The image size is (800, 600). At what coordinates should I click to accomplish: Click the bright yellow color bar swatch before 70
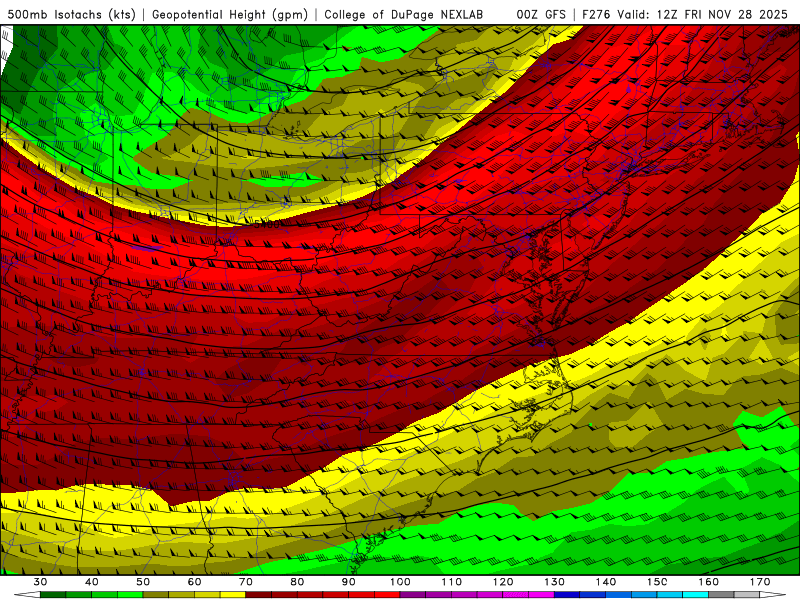(x=233, y=595)
